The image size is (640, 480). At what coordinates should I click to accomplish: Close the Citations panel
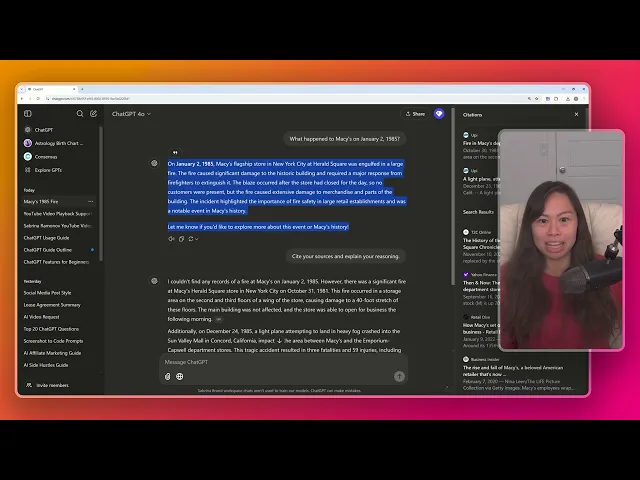pos(576,114)
